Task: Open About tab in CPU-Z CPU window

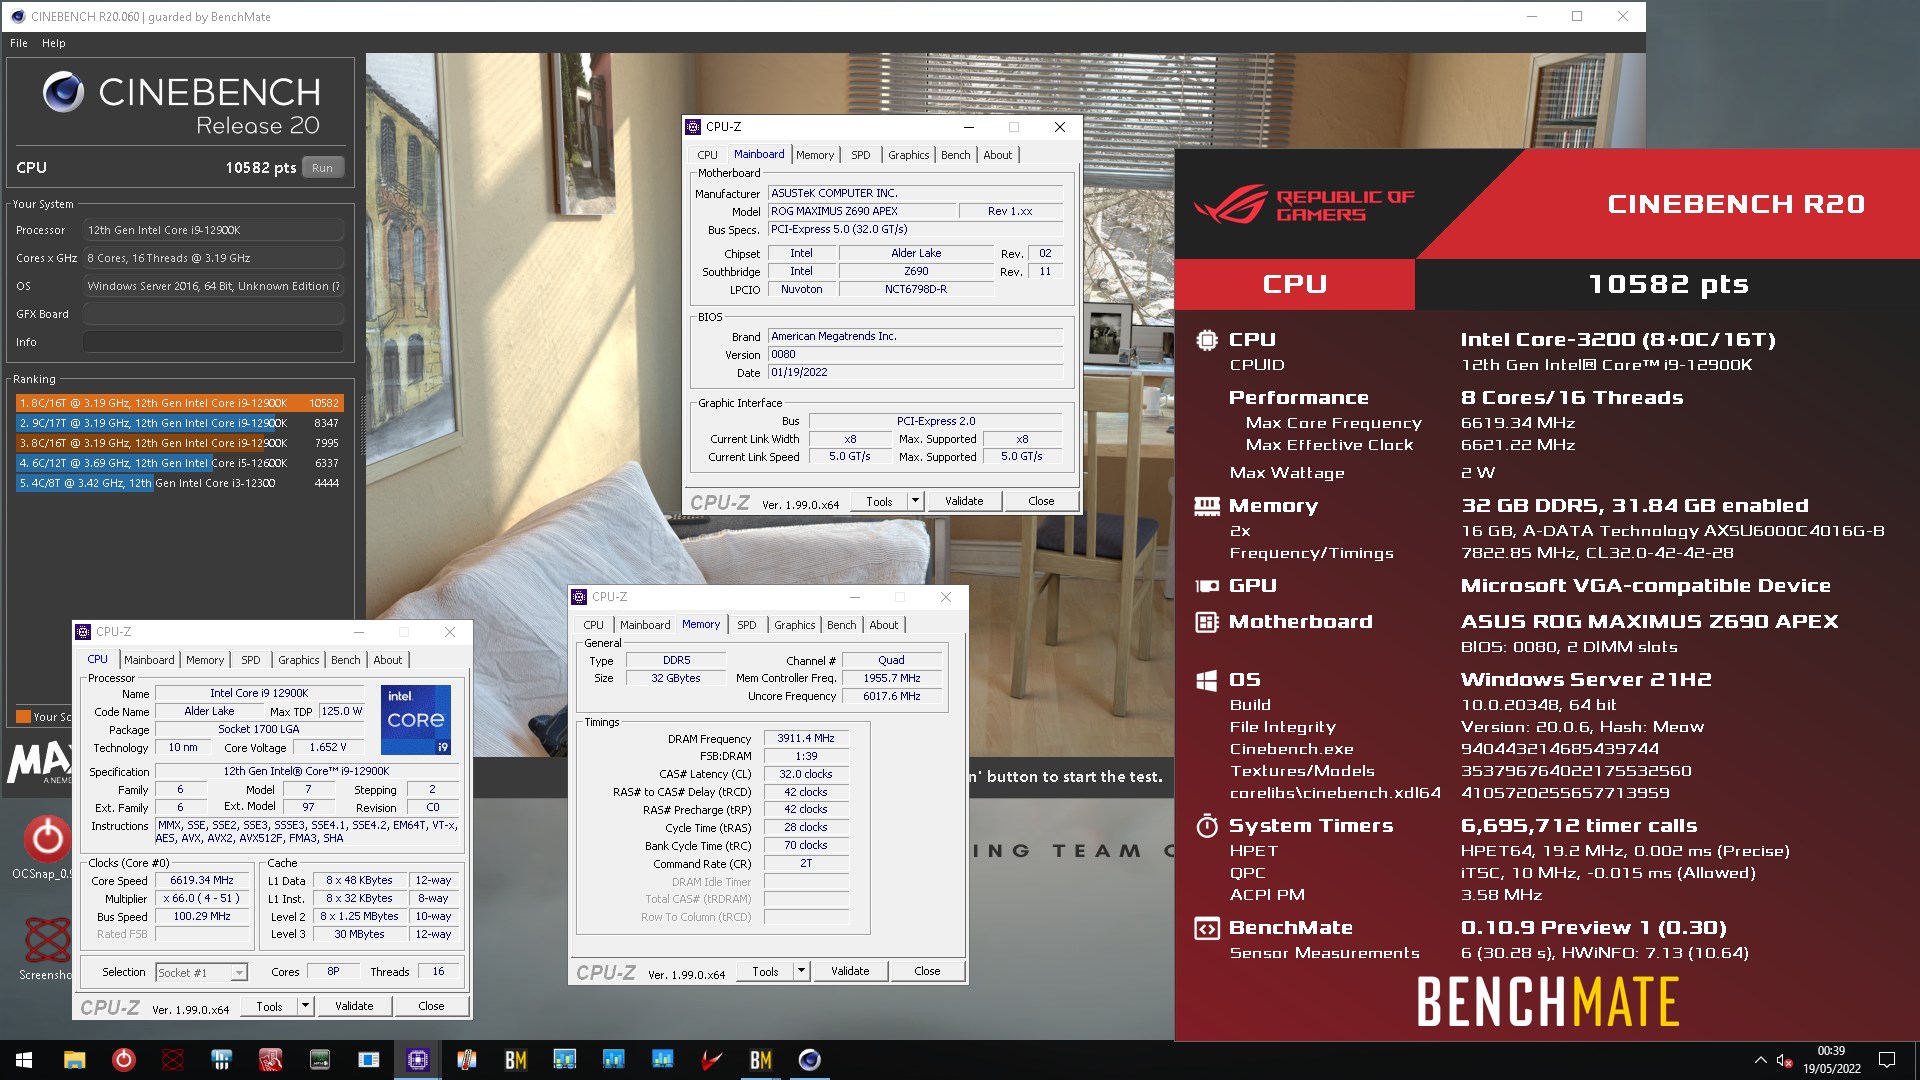Action: pos(388,660)
